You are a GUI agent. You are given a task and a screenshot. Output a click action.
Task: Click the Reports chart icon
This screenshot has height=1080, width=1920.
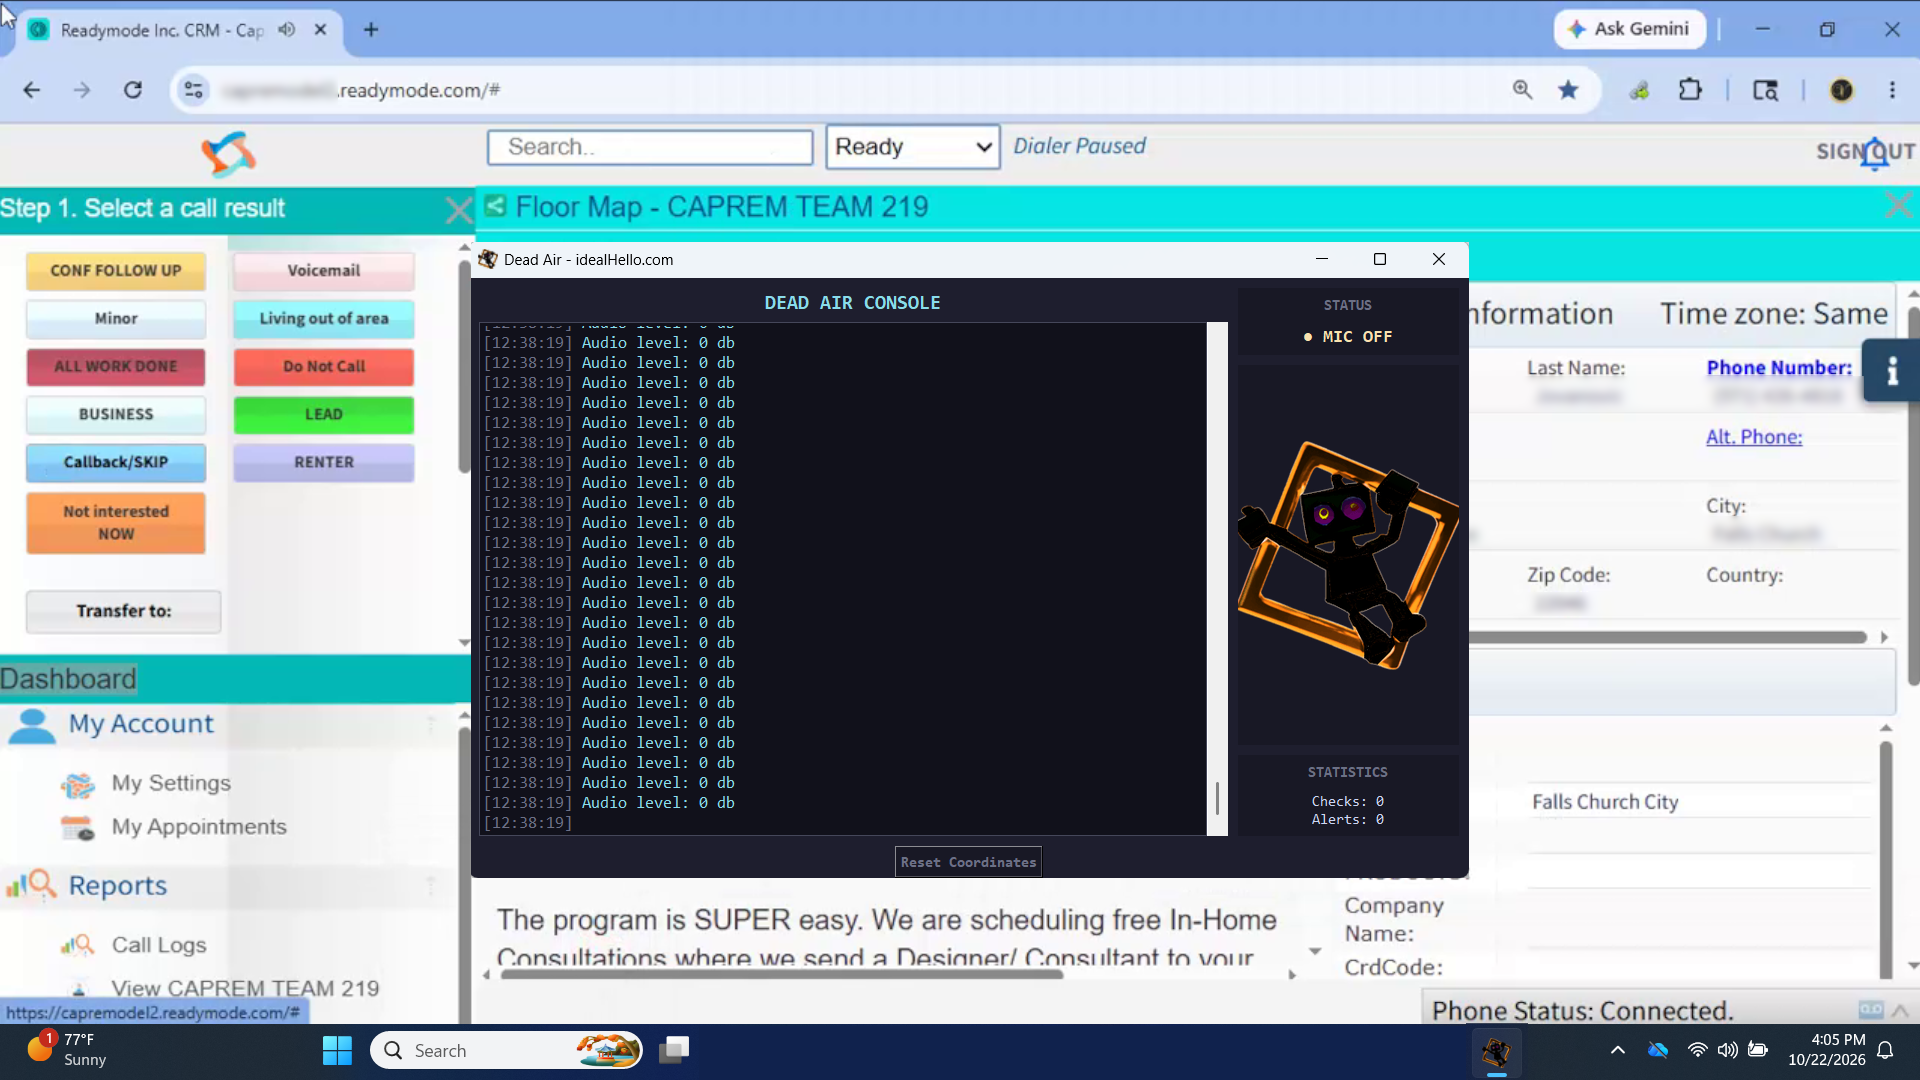[31, 885]
